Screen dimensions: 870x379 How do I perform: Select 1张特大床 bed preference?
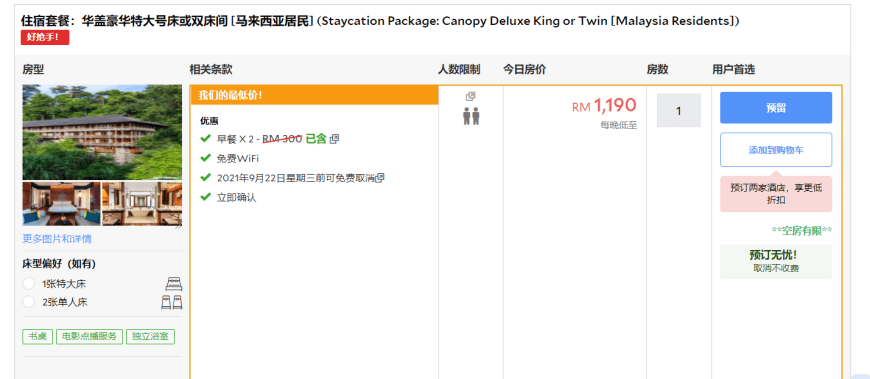coord(28,284)
